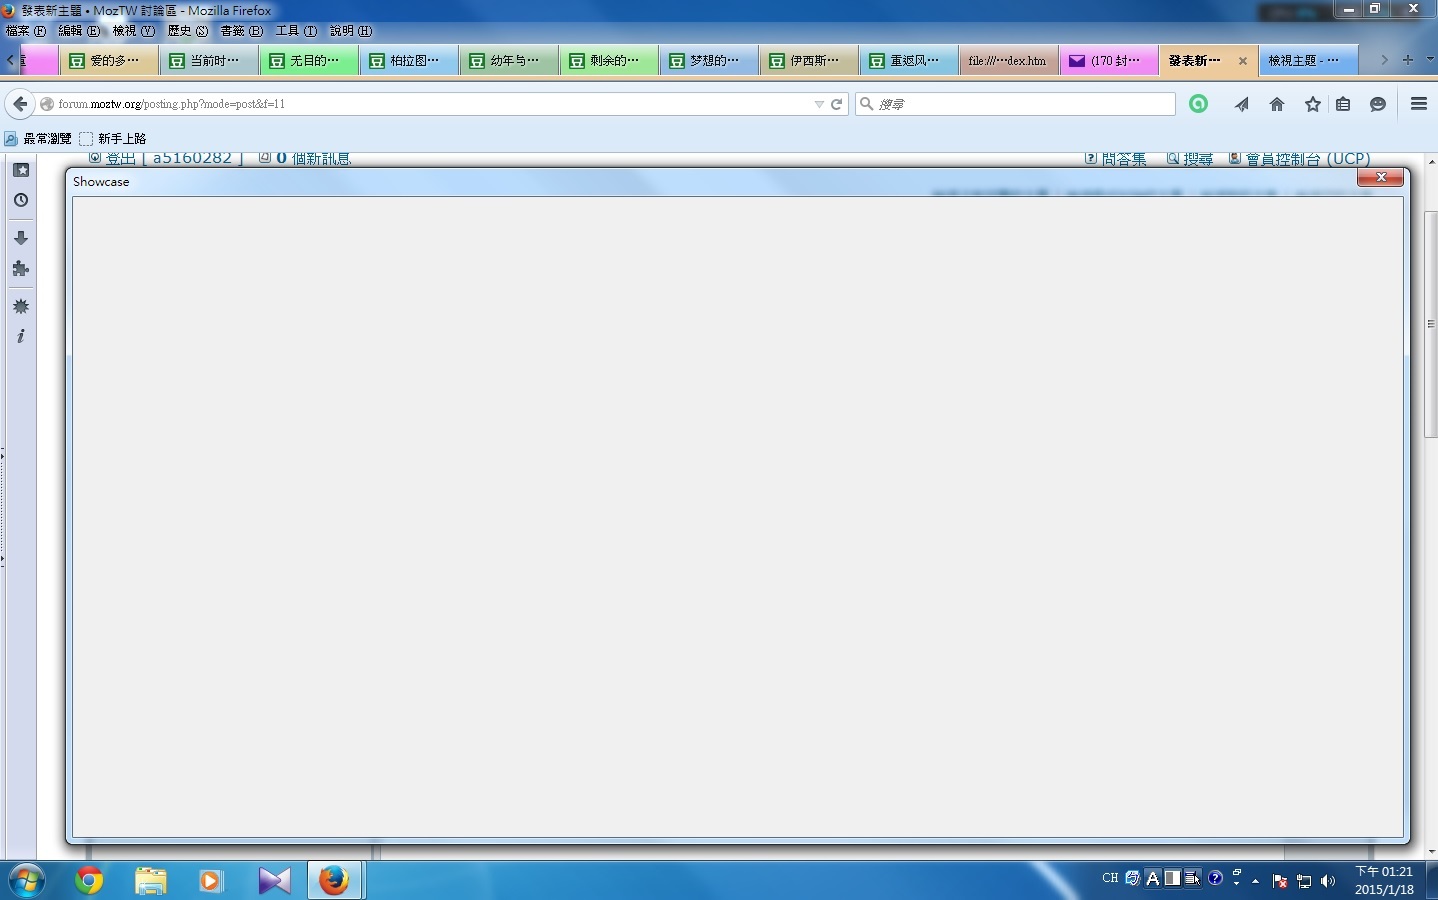Switch to the '梦想的…' tab

tap(709, 60)
